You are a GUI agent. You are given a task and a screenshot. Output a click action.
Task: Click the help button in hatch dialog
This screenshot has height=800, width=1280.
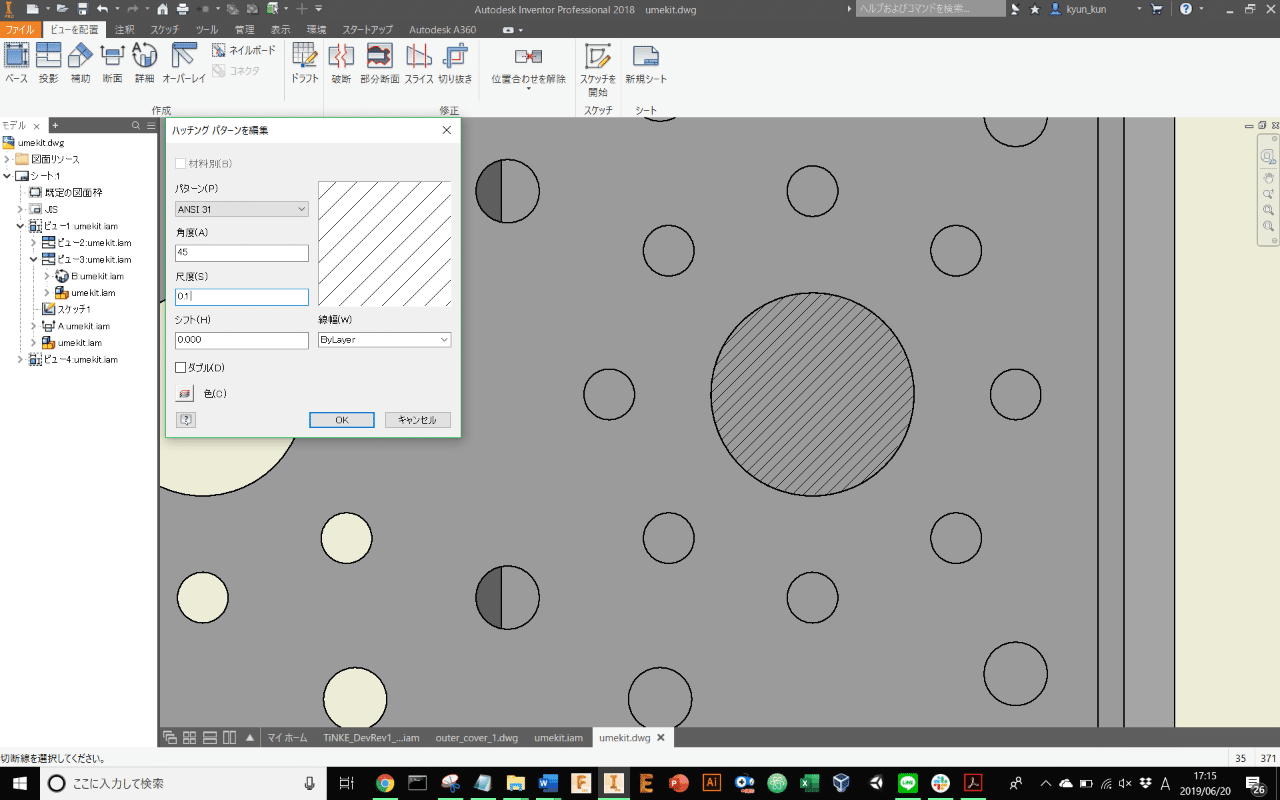(x=185, y=420)
